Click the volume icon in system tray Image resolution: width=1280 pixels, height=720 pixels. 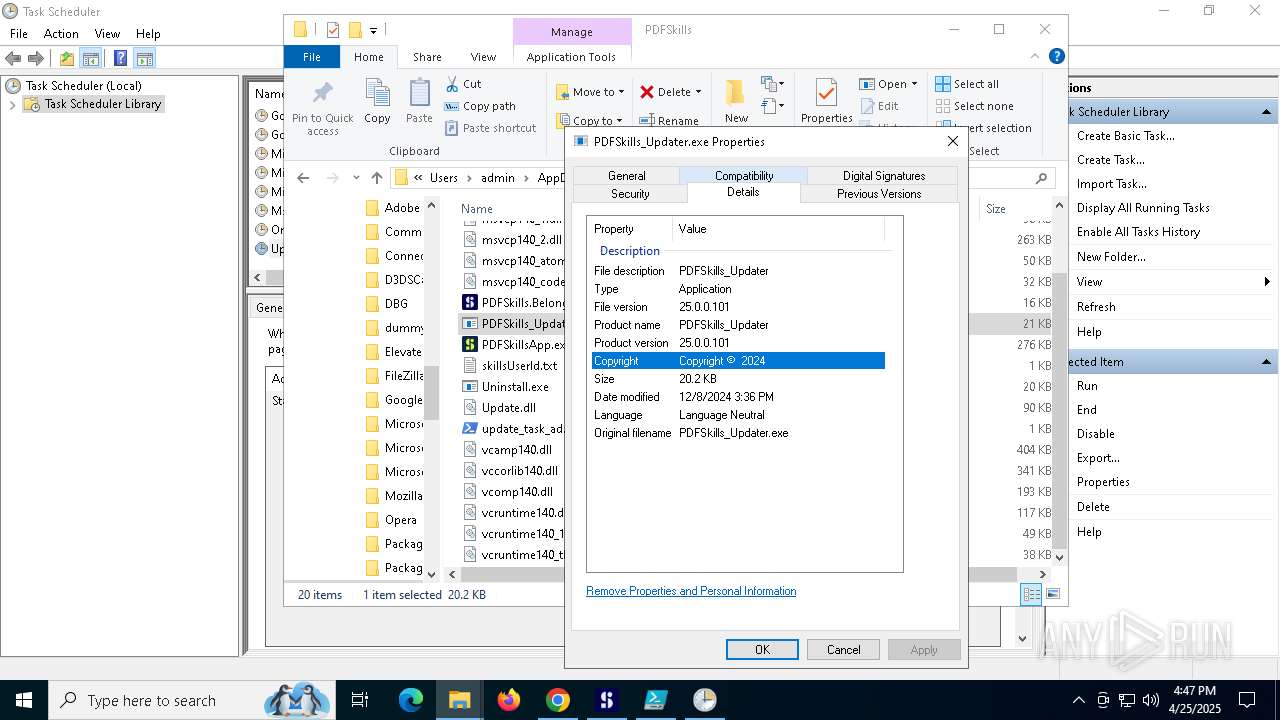1151,700
